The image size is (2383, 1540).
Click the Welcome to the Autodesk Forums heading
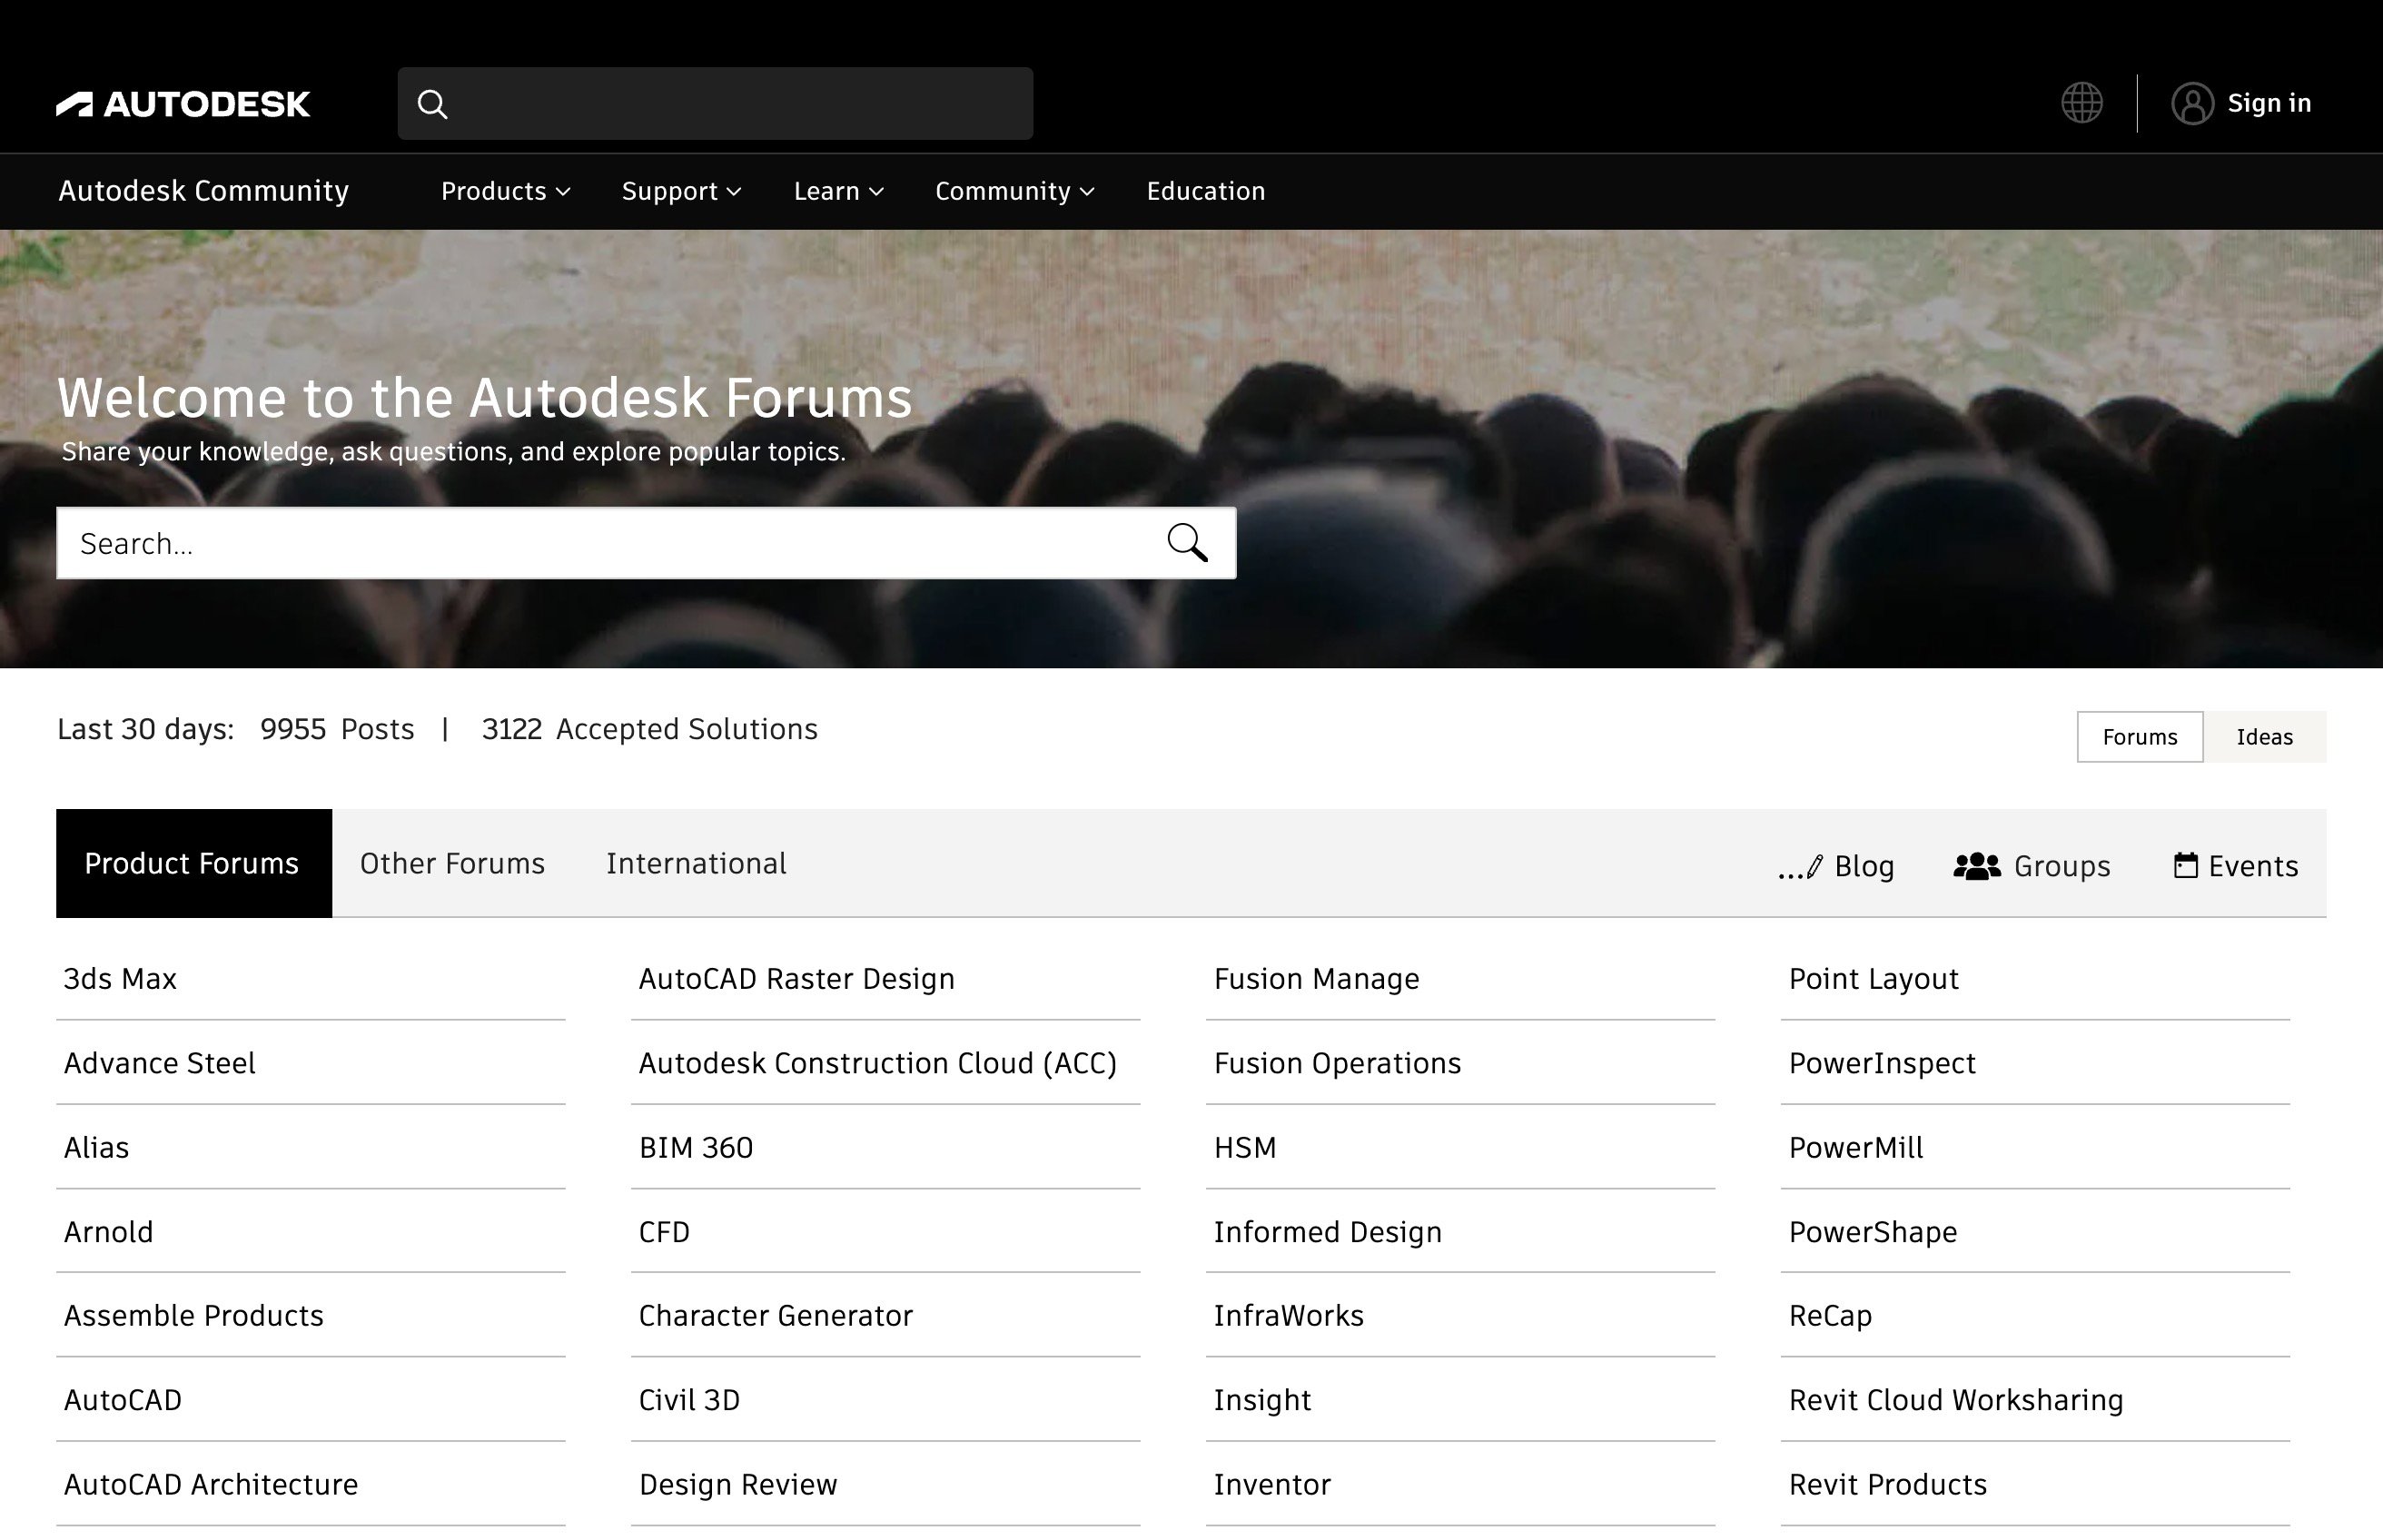(x=485, y=398)
